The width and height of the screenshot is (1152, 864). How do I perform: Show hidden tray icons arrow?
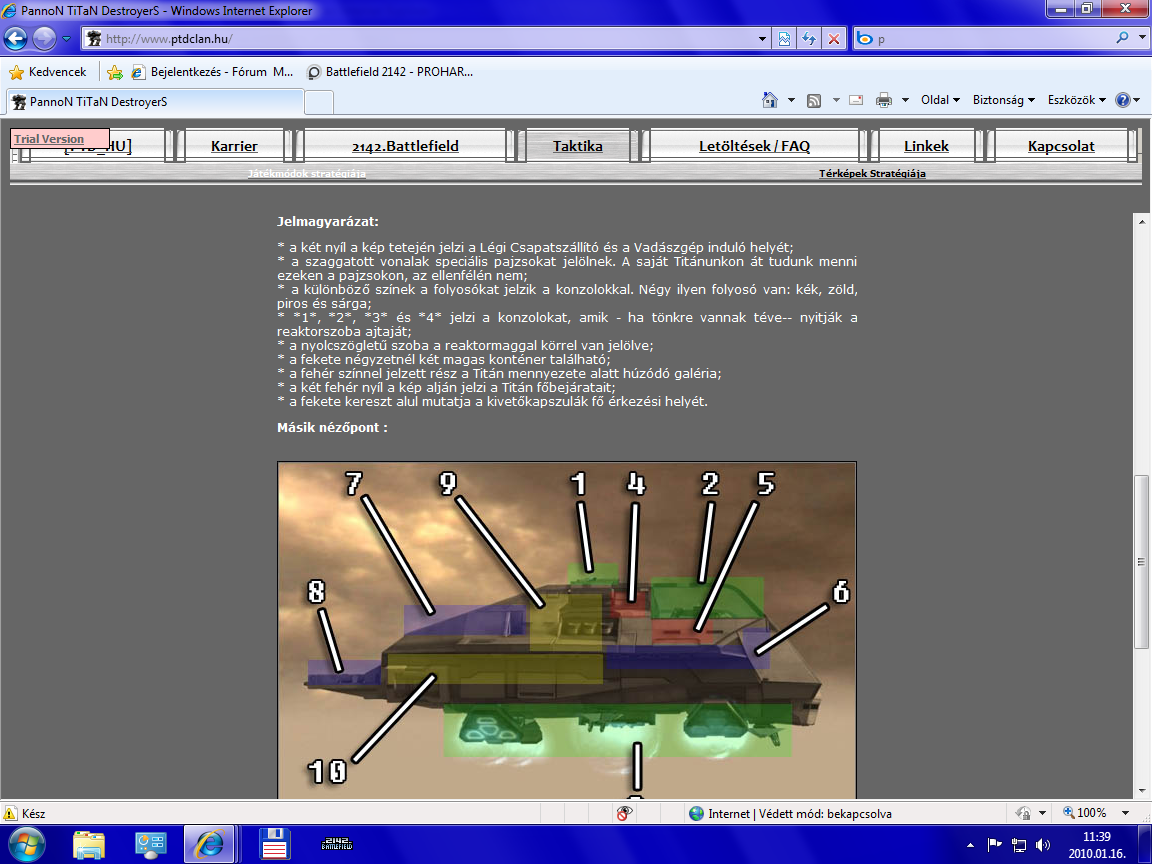(x=971, y=846)
